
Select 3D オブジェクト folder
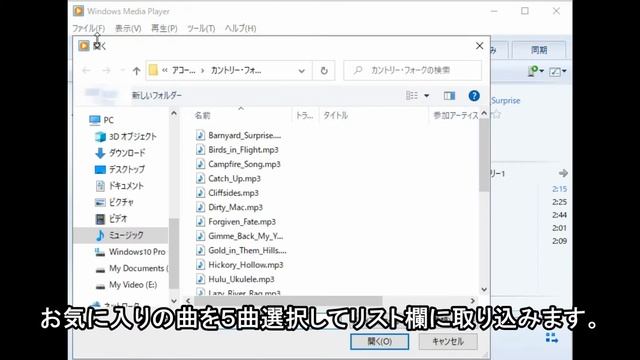(x=126, y=136)
